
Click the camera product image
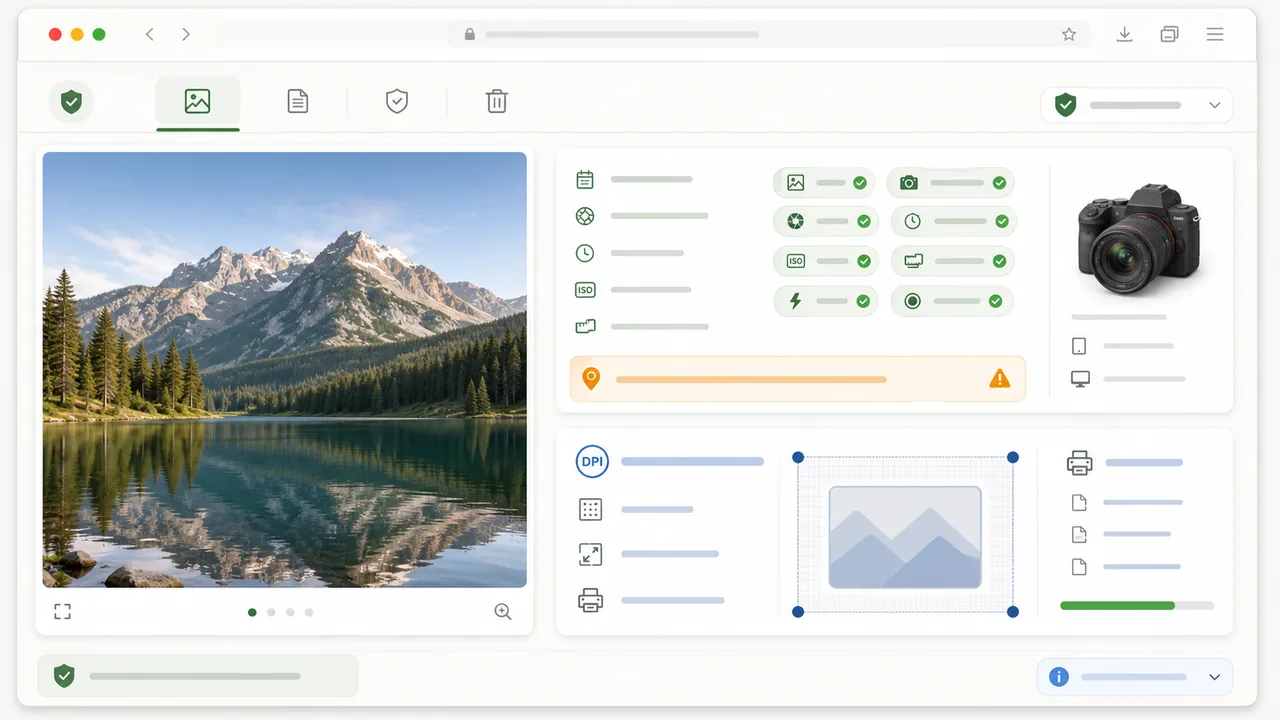[1139, 237]
